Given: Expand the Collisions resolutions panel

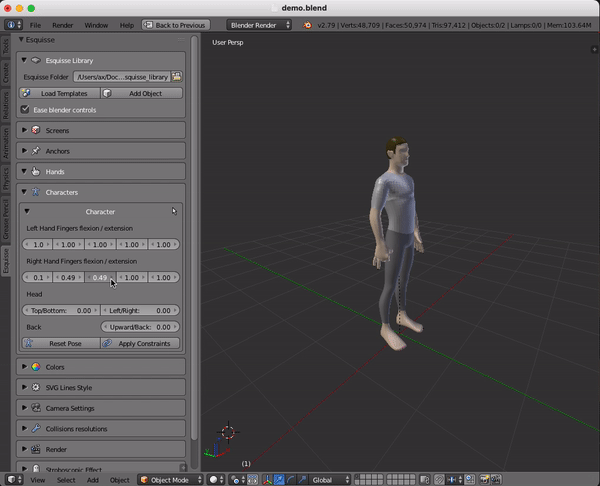Looking at the screenshot, I should (24, 429).
